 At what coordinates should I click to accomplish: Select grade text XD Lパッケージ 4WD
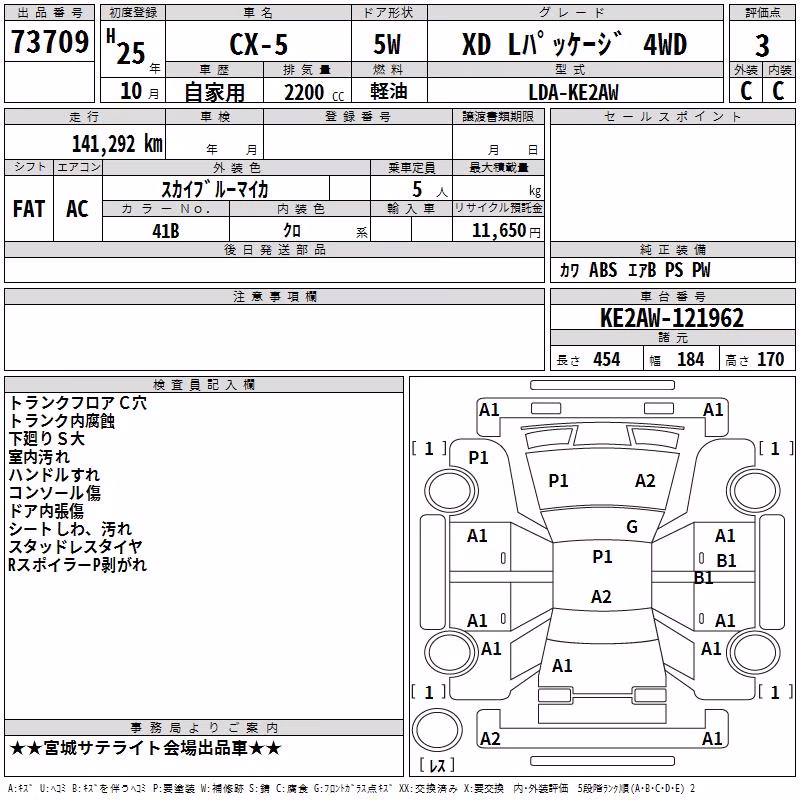pyautogui.click(x=574, y=44)
